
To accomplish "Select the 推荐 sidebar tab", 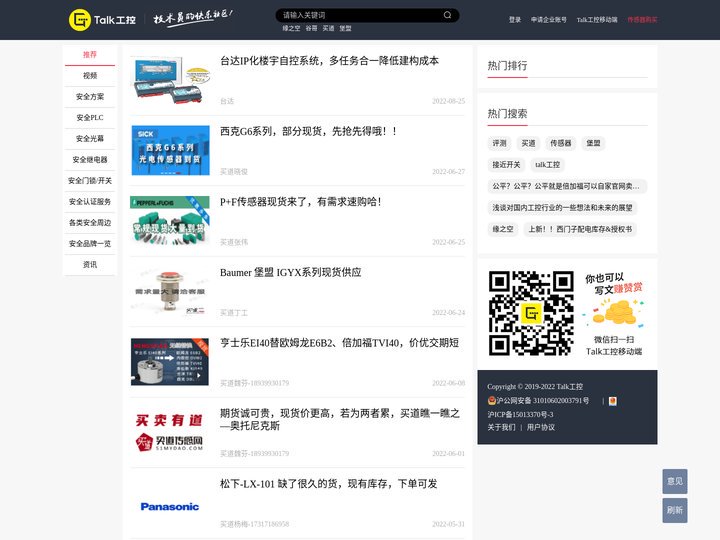I will [90, 55].
